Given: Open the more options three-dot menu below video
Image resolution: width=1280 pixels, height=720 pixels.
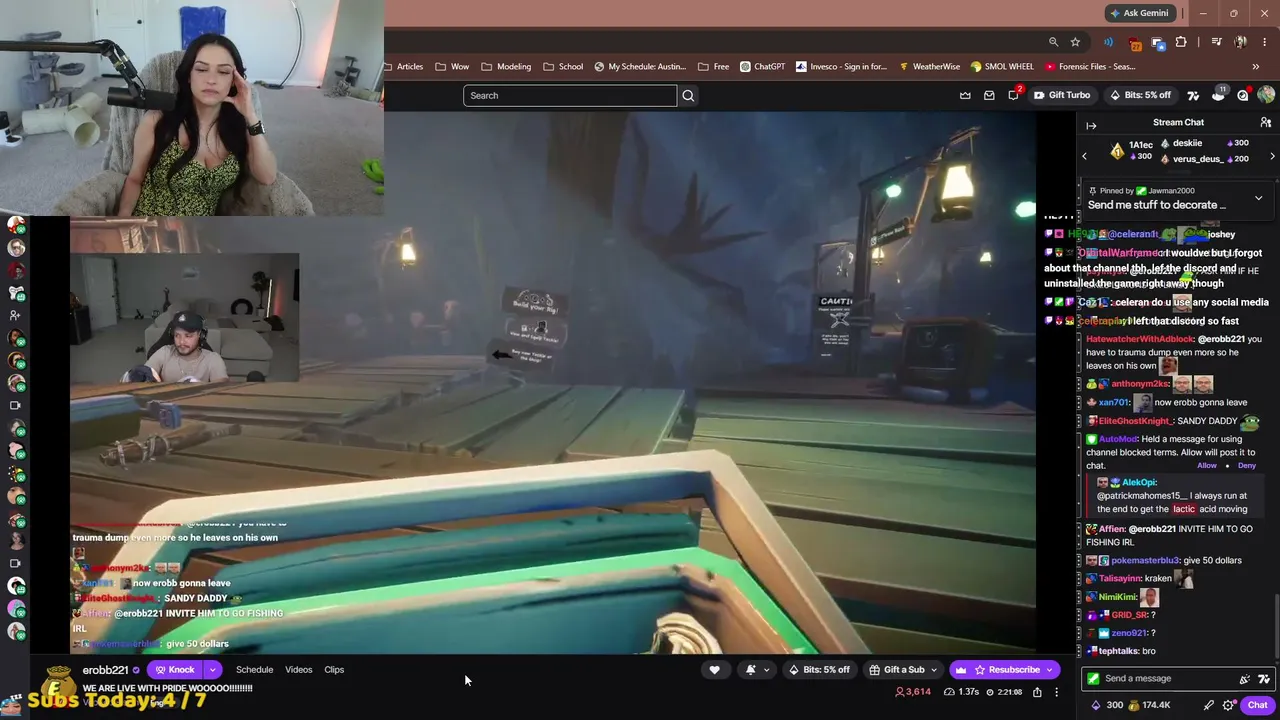Looking at the screenshot, I should (x=1056, y=692).
